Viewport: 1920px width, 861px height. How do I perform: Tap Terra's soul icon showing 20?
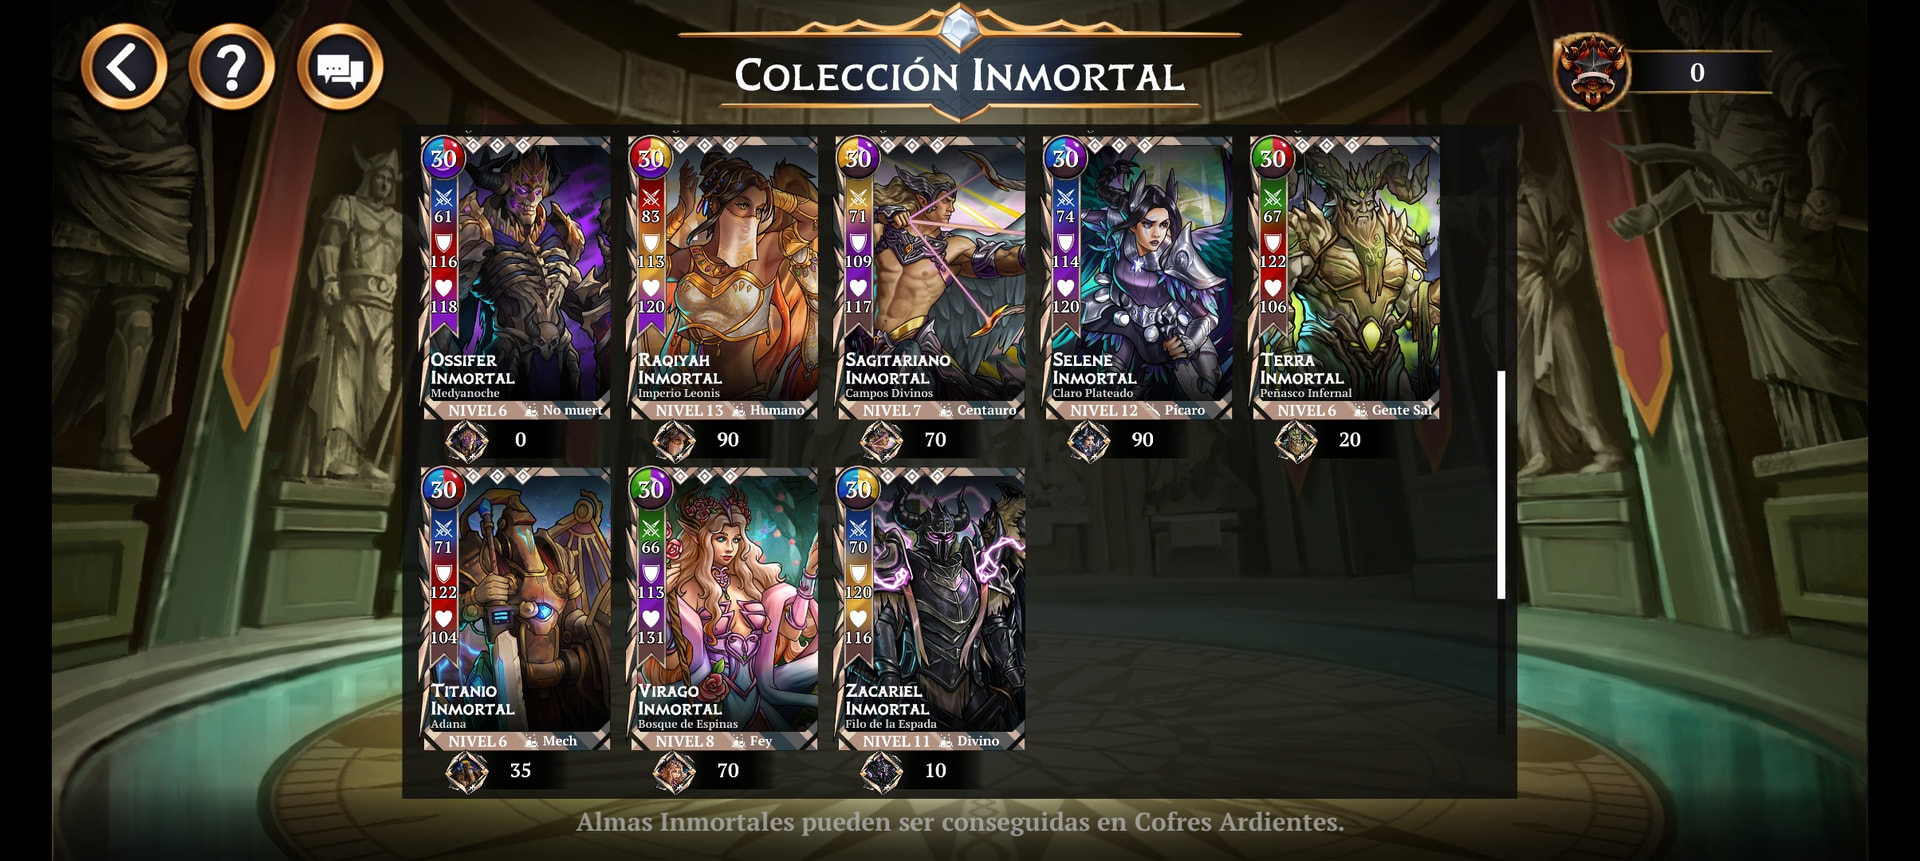tap(1296, 440)
